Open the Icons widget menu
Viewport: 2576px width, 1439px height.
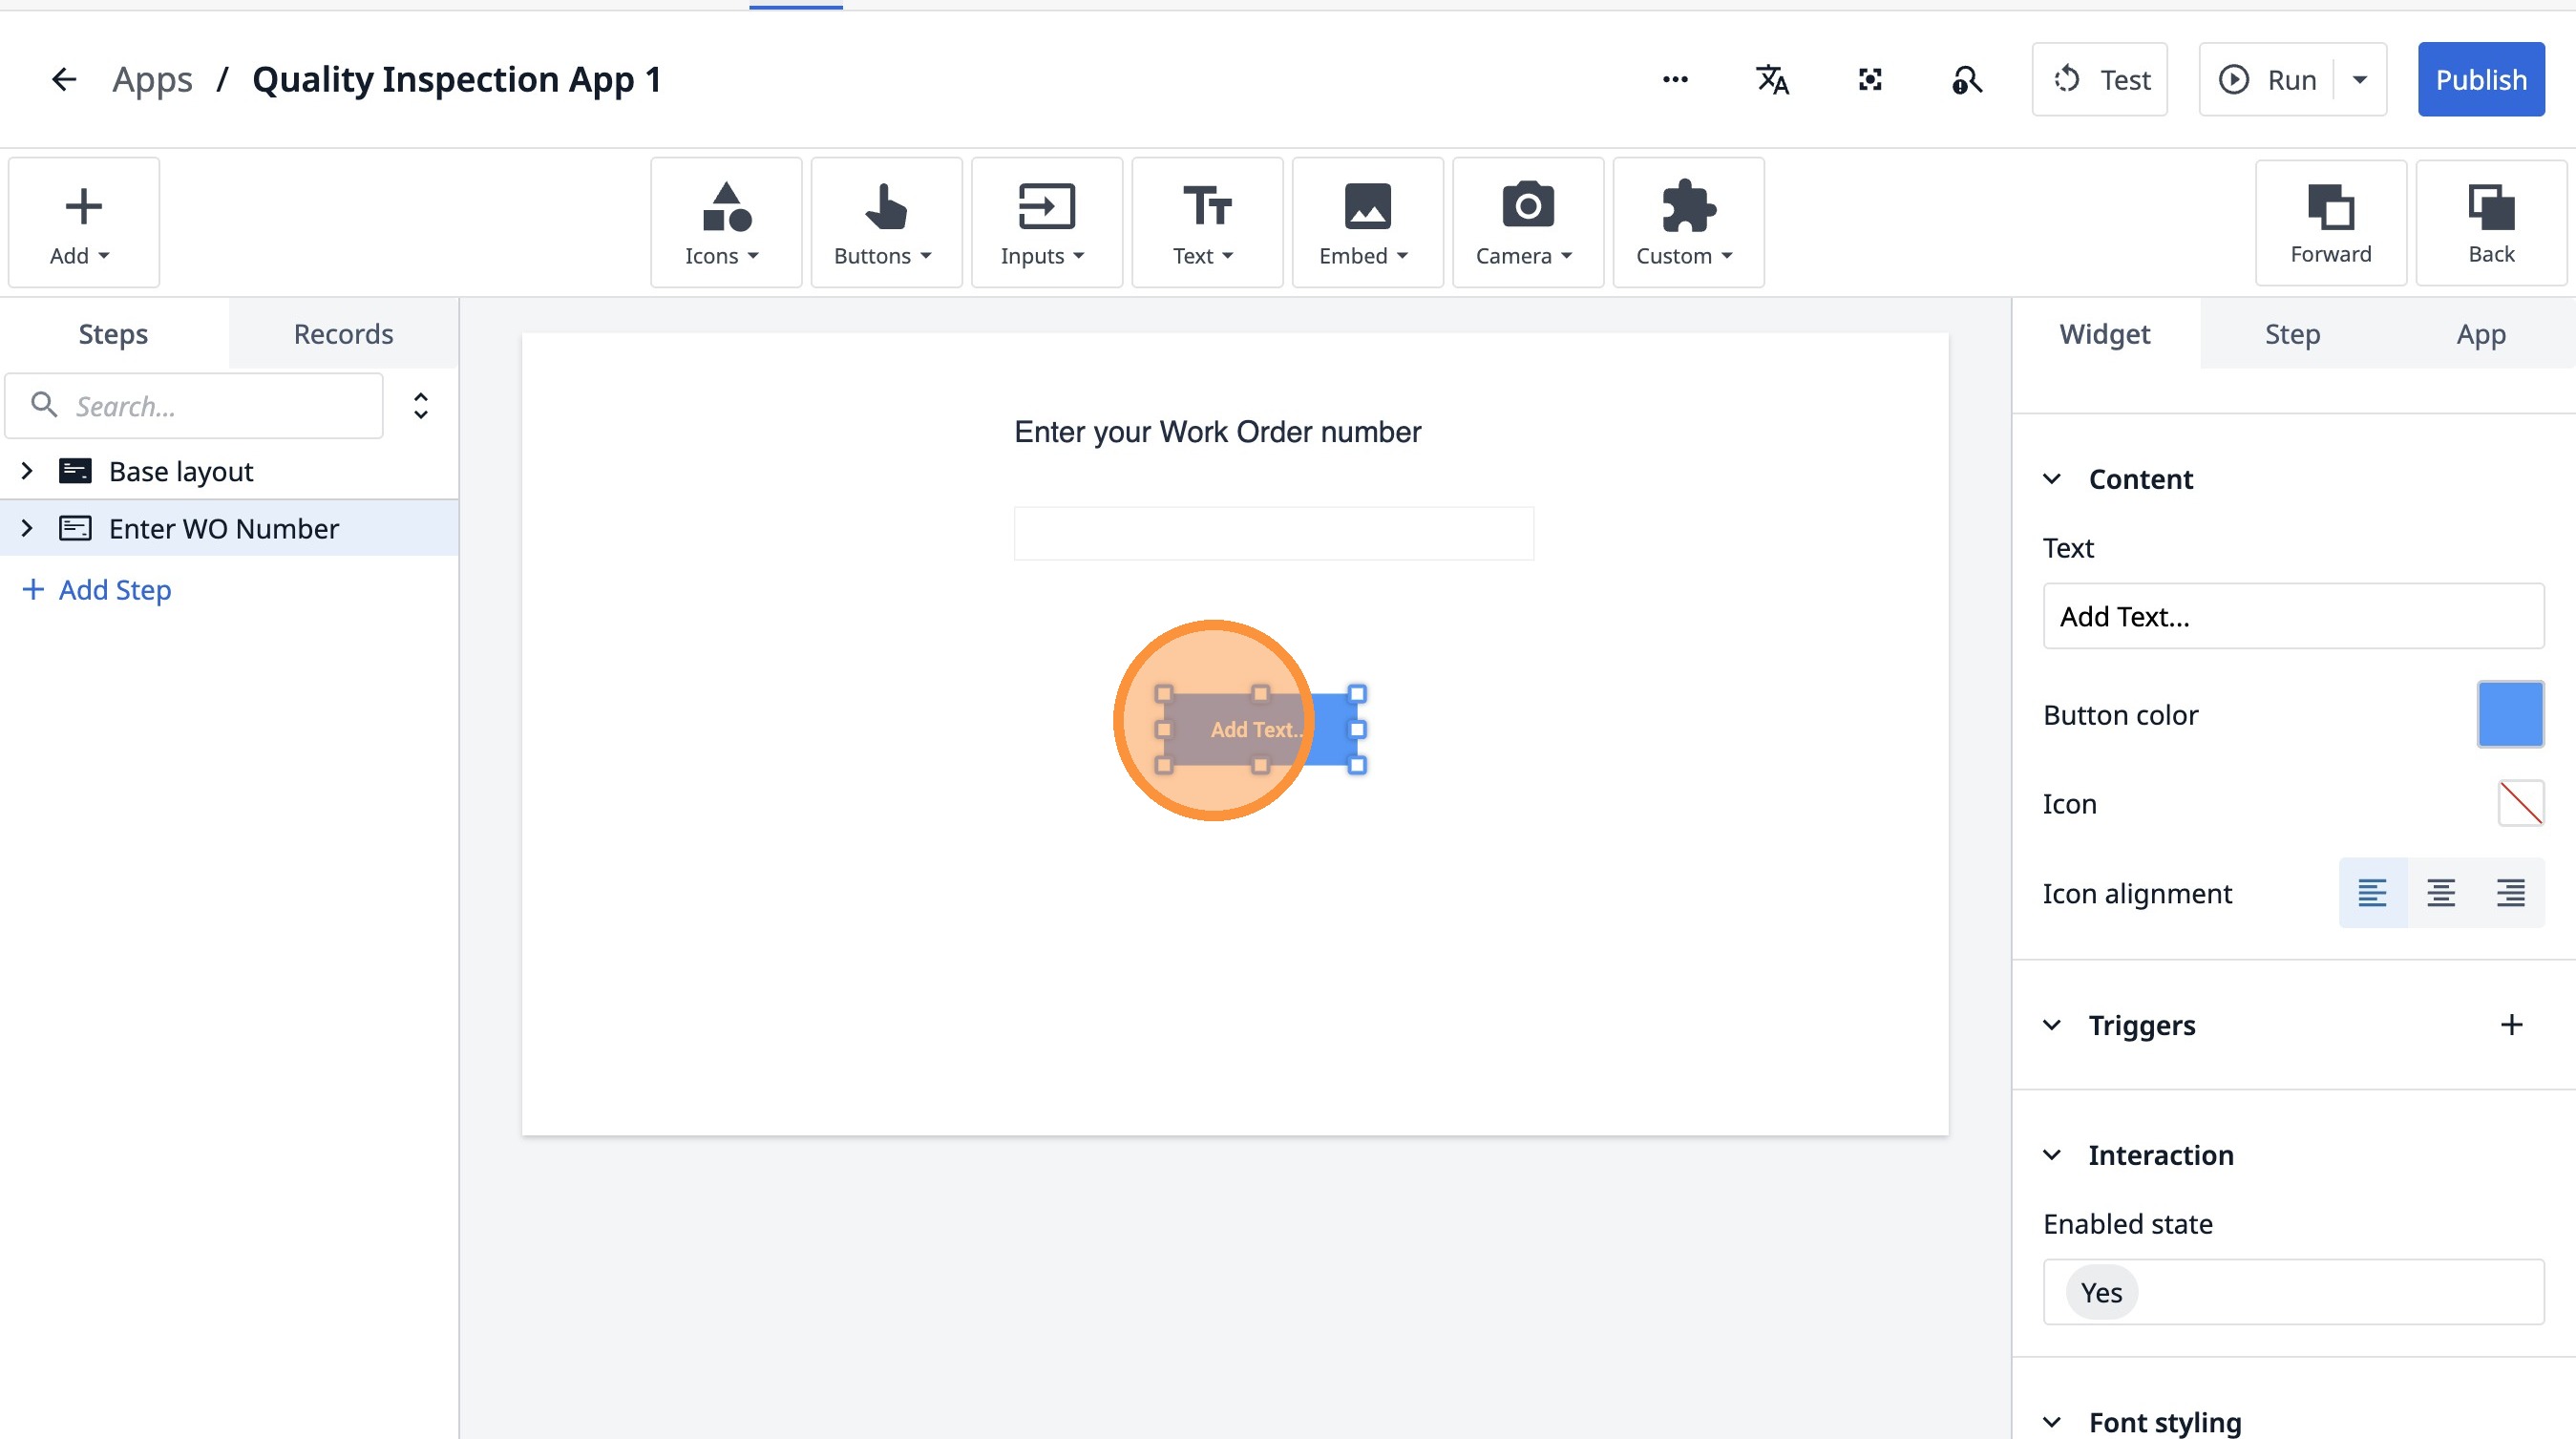725,222
